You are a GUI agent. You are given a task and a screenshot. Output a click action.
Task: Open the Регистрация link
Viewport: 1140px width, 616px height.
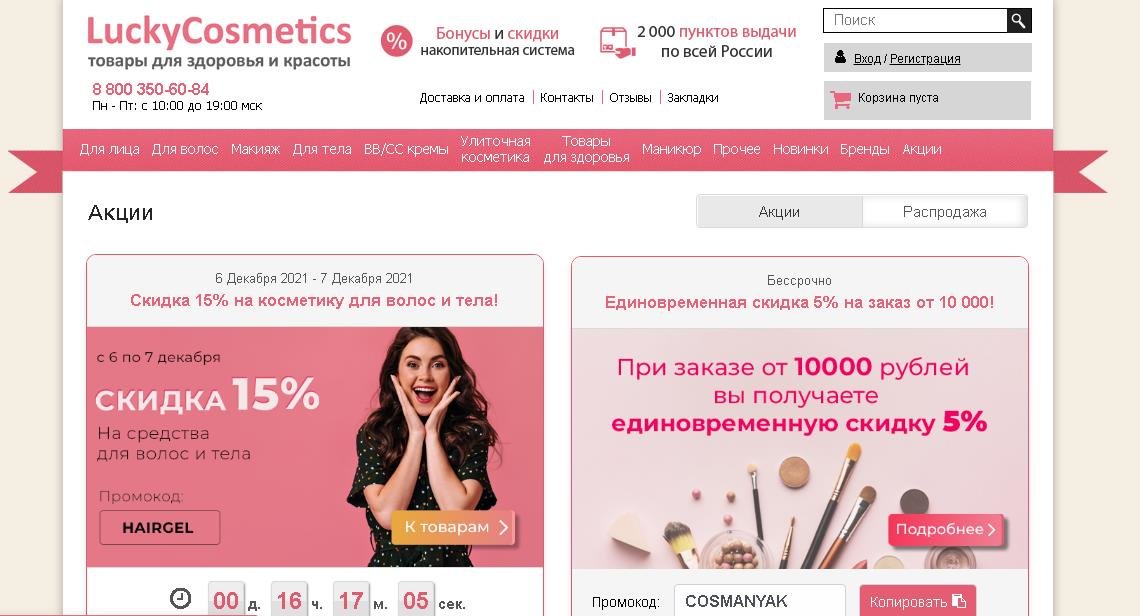coord(925,59)
